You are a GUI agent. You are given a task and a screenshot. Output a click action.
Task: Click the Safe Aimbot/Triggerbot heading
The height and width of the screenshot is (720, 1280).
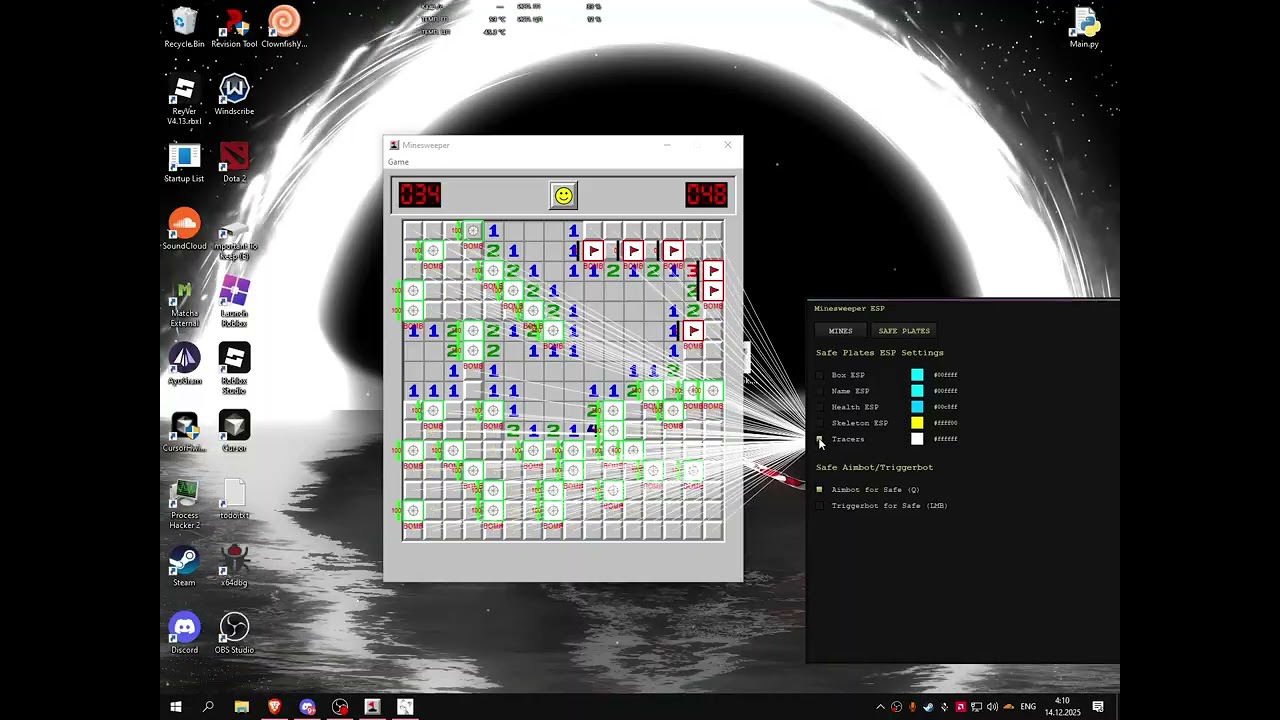[x=874, y=467]
